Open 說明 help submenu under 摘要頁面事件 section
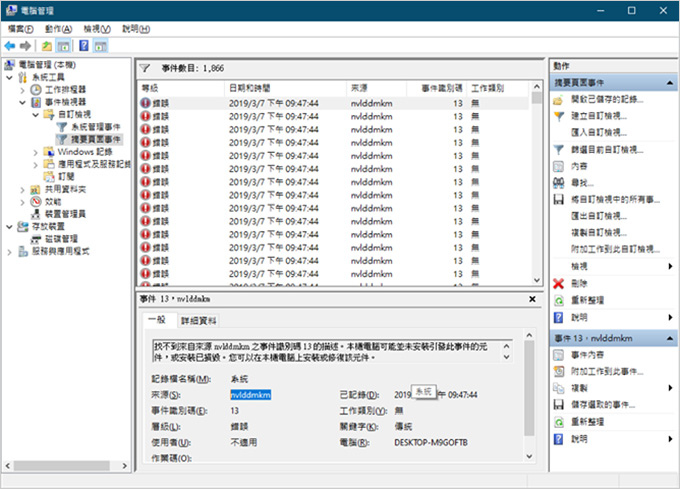 tap(670, 317)
